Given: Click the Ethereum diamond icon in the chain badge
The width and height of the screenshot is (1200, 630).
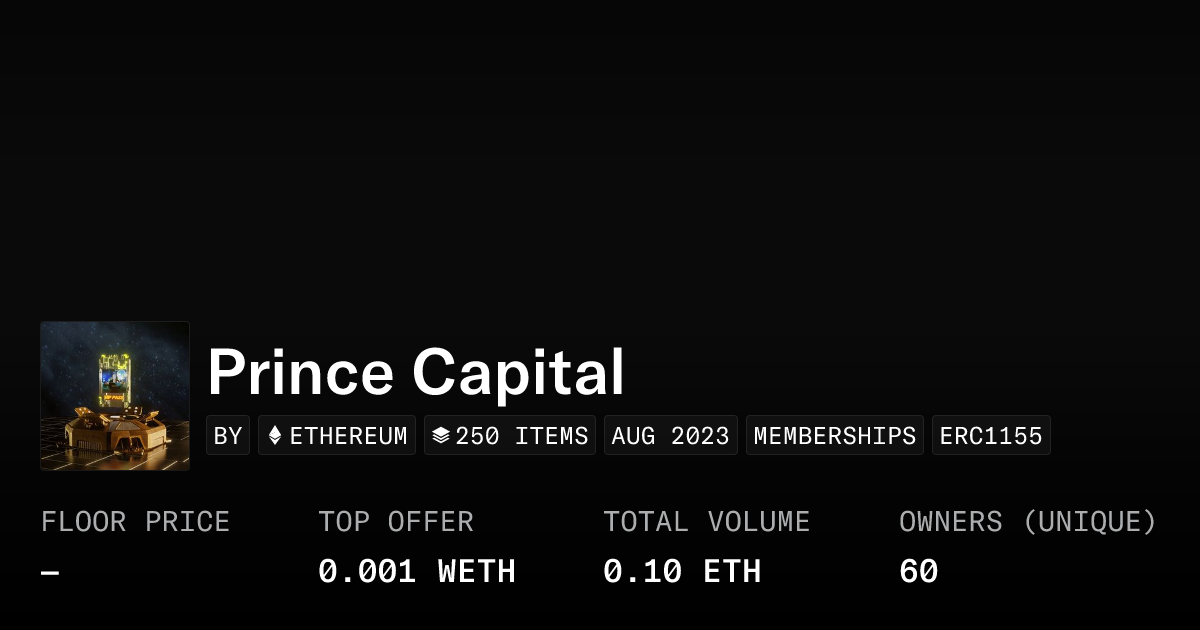Looking at the screenshot, I should pos(276,435).
